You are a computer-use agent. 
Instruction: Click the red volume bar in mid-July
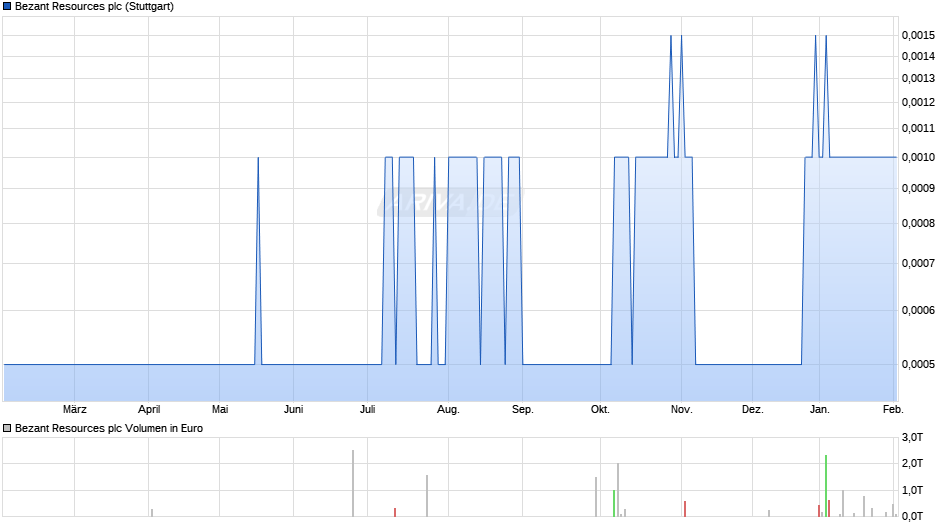395,512
